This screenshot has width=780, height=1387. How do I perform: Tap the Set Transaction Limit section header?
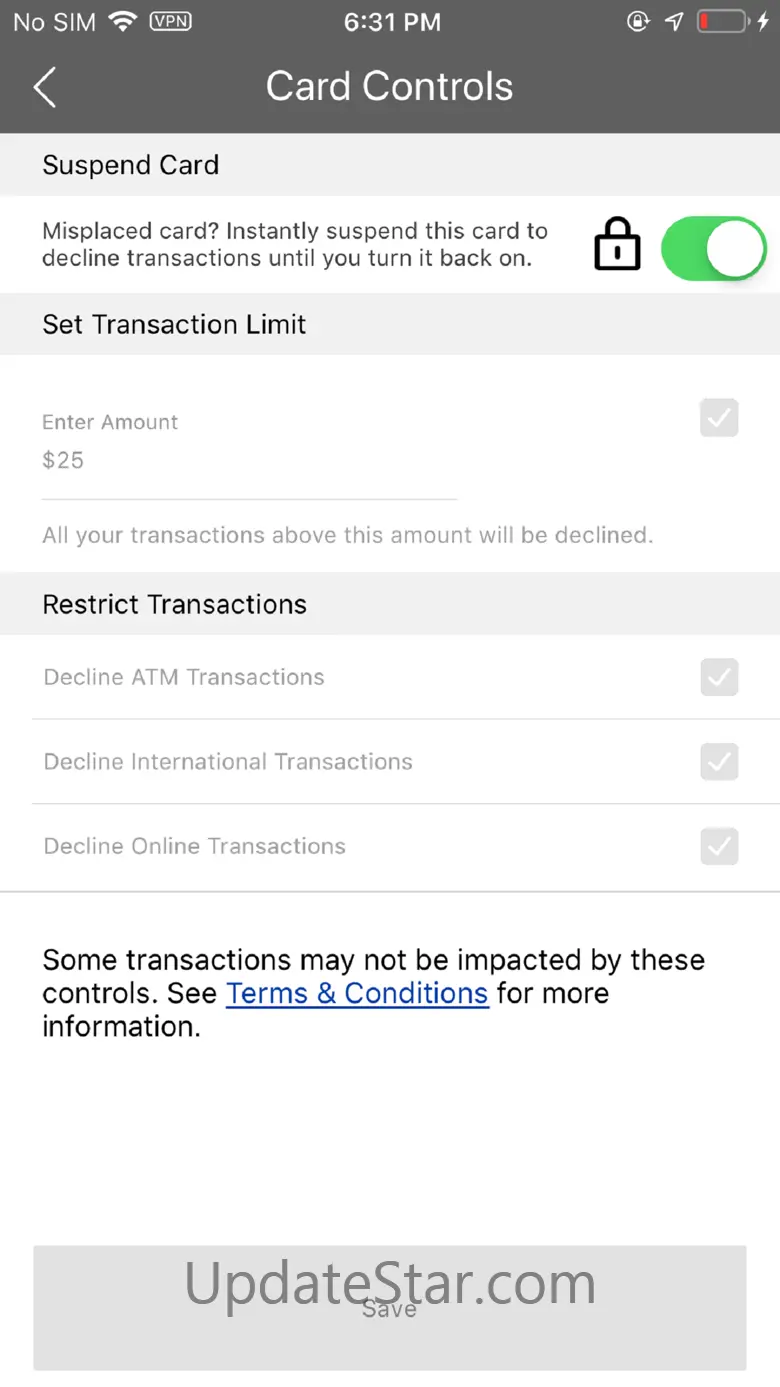(174, 324)
